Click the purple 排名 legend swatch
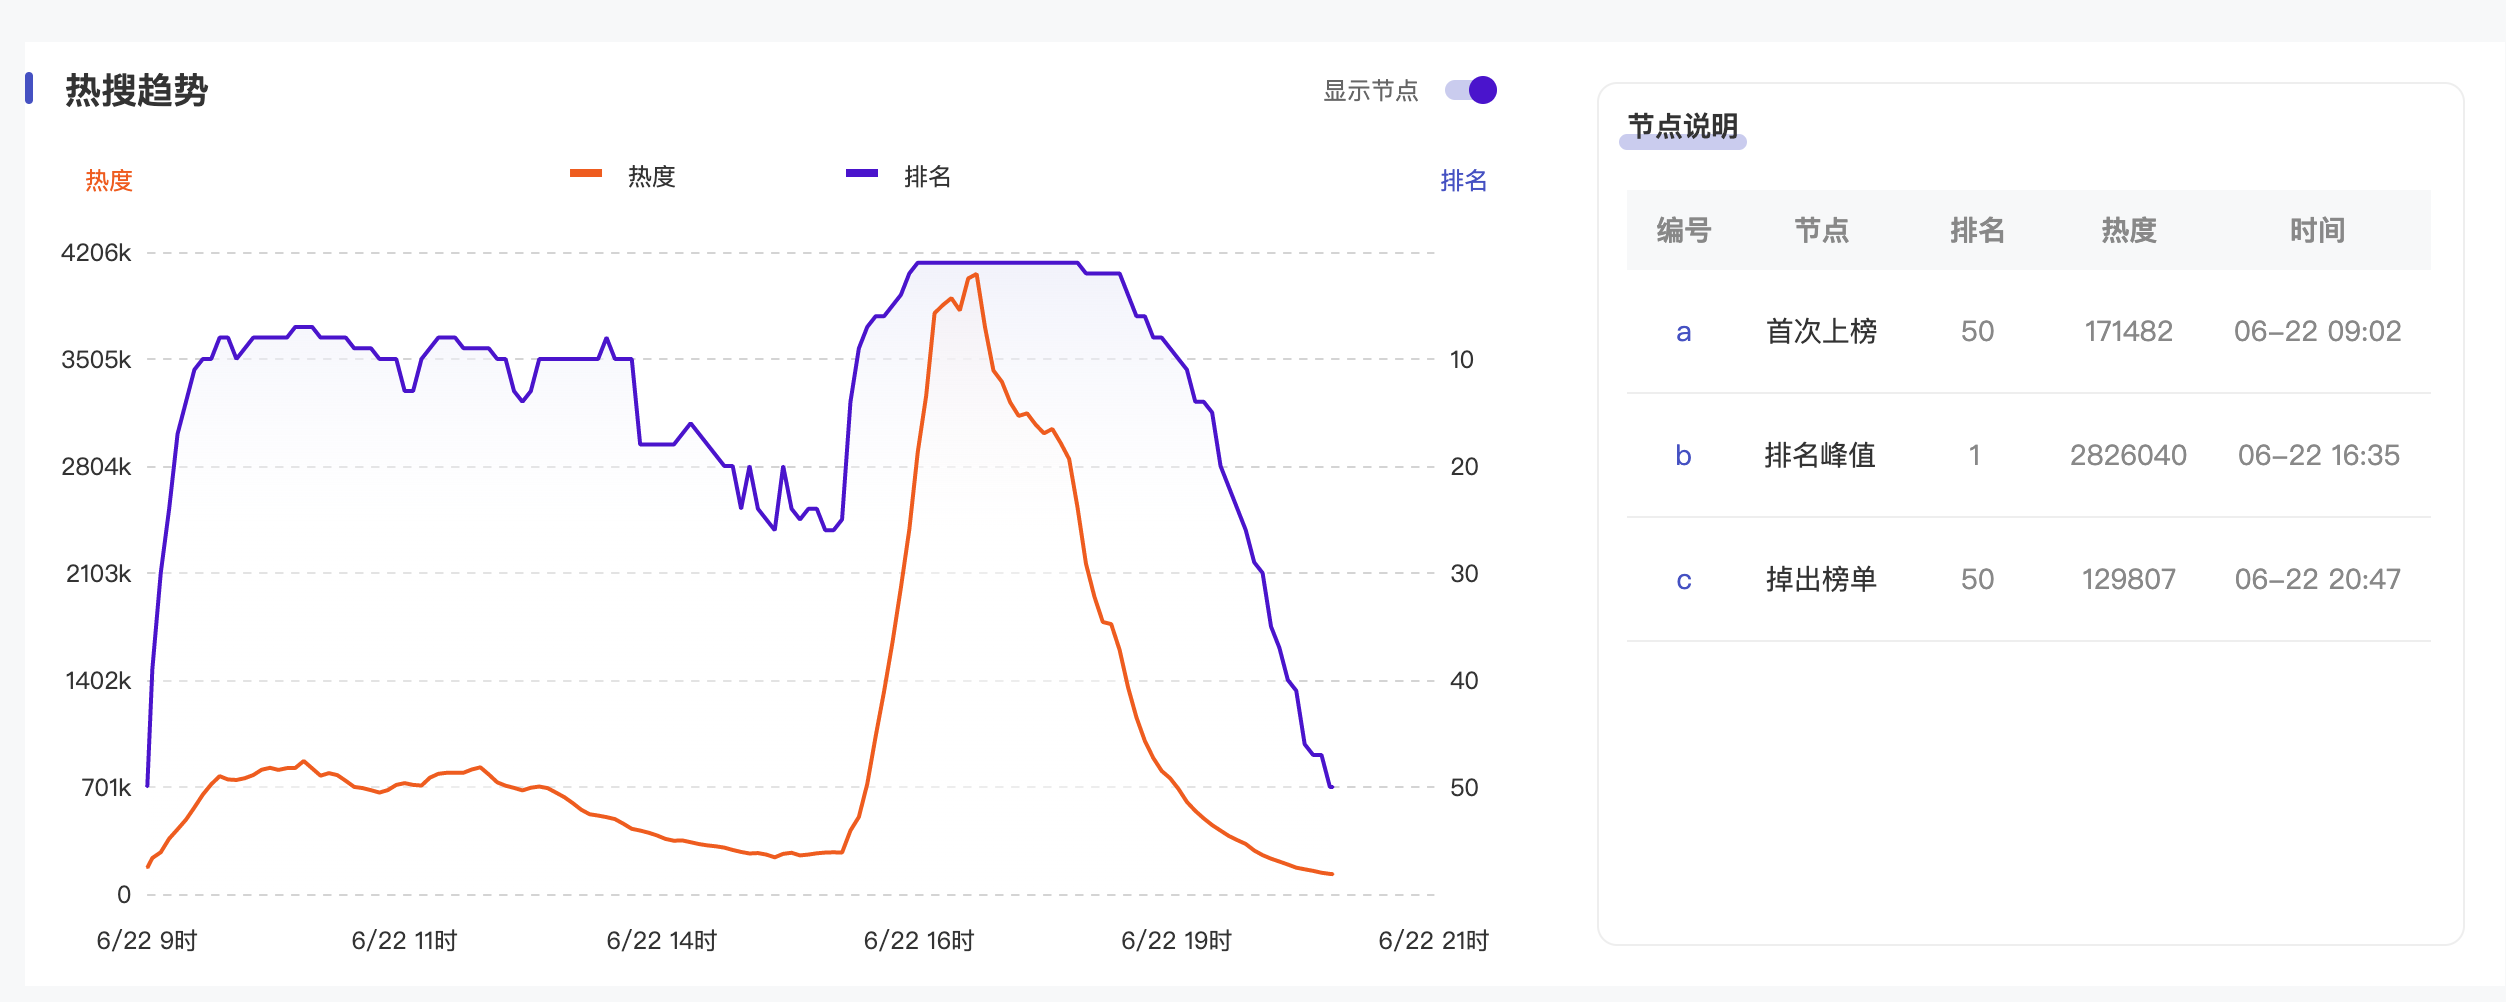 (x=862, y=174)
